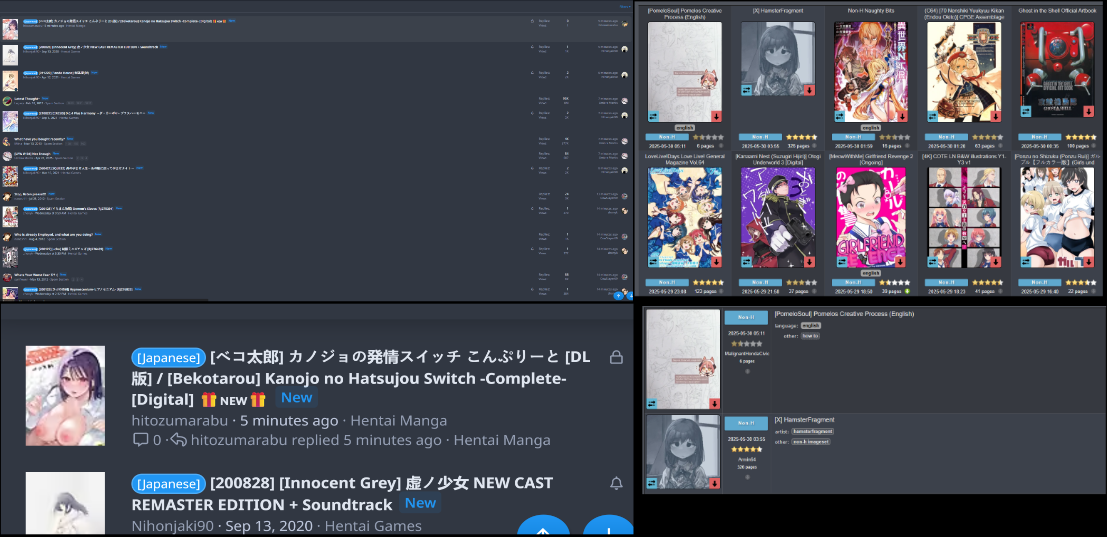Click swap icon on Pomelos grid thumbnail

click(x=653, y=116)
